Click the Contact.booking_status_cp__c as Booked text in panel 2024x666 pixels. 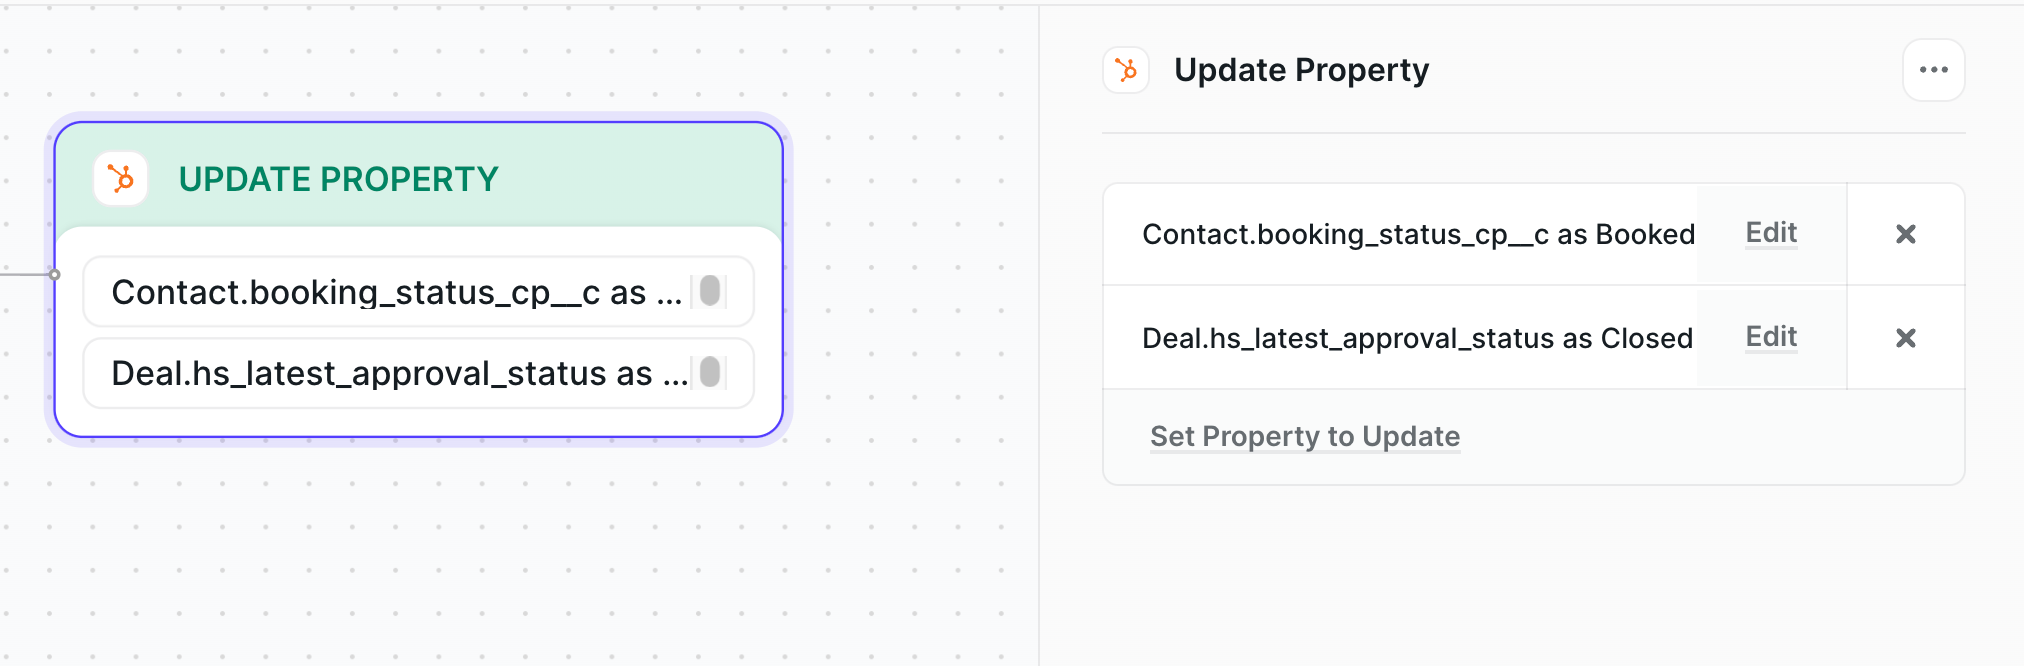[x=1418, y=234]
